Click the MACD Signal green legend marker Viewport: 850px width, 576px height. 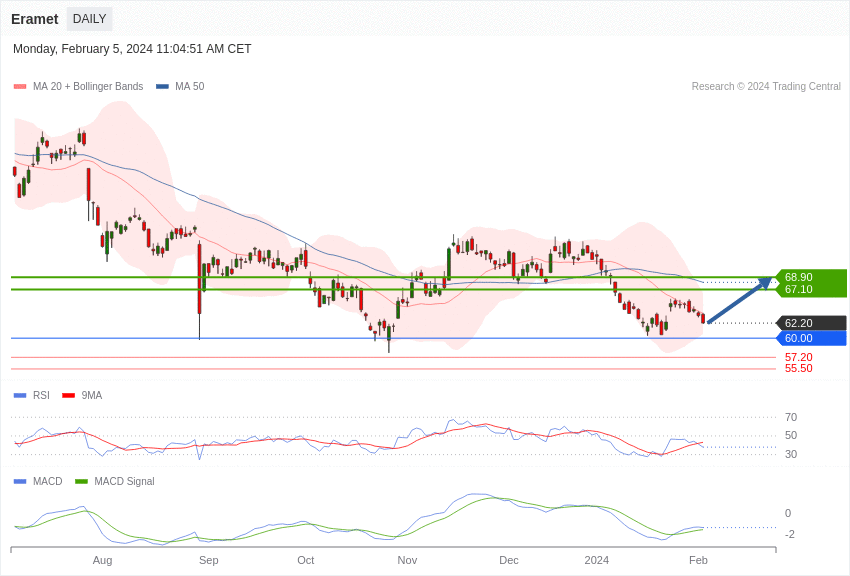[x=81, y=481]
